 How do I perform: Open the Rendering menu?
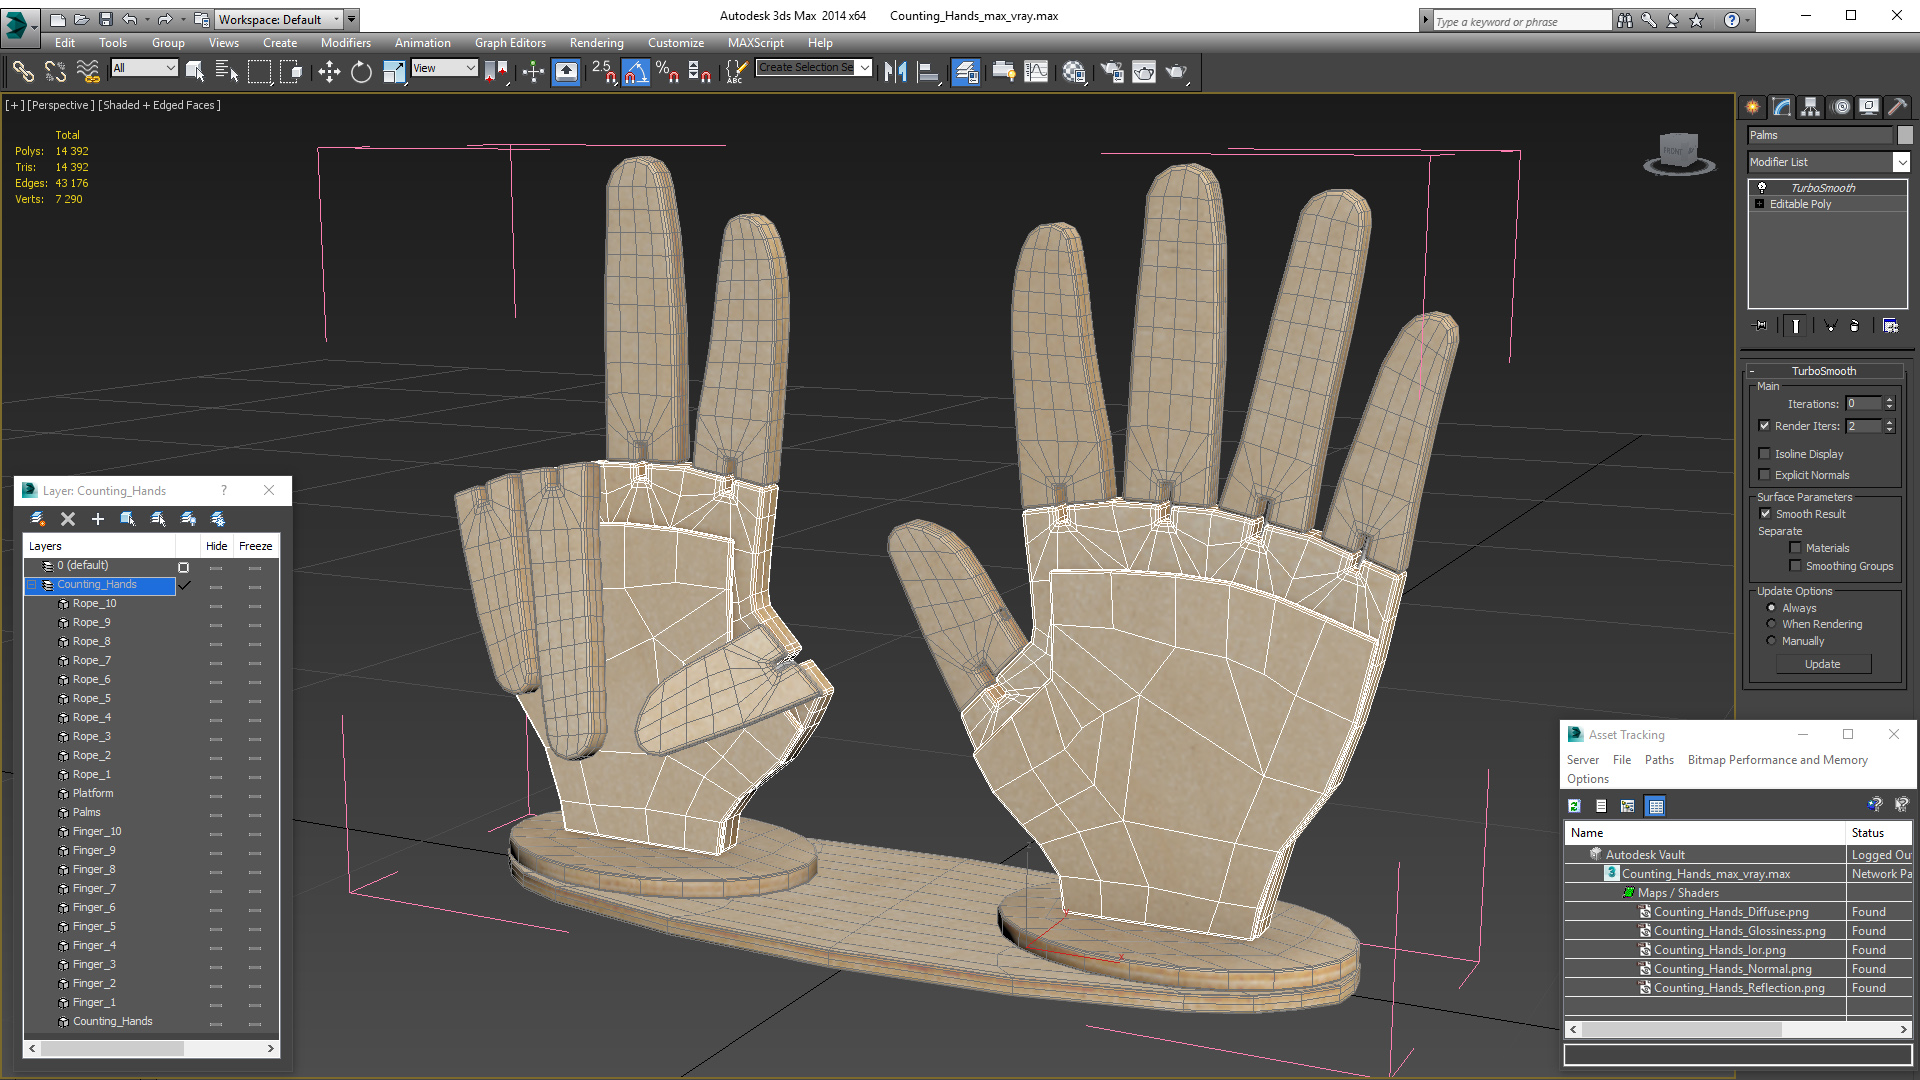click(596, 43)
